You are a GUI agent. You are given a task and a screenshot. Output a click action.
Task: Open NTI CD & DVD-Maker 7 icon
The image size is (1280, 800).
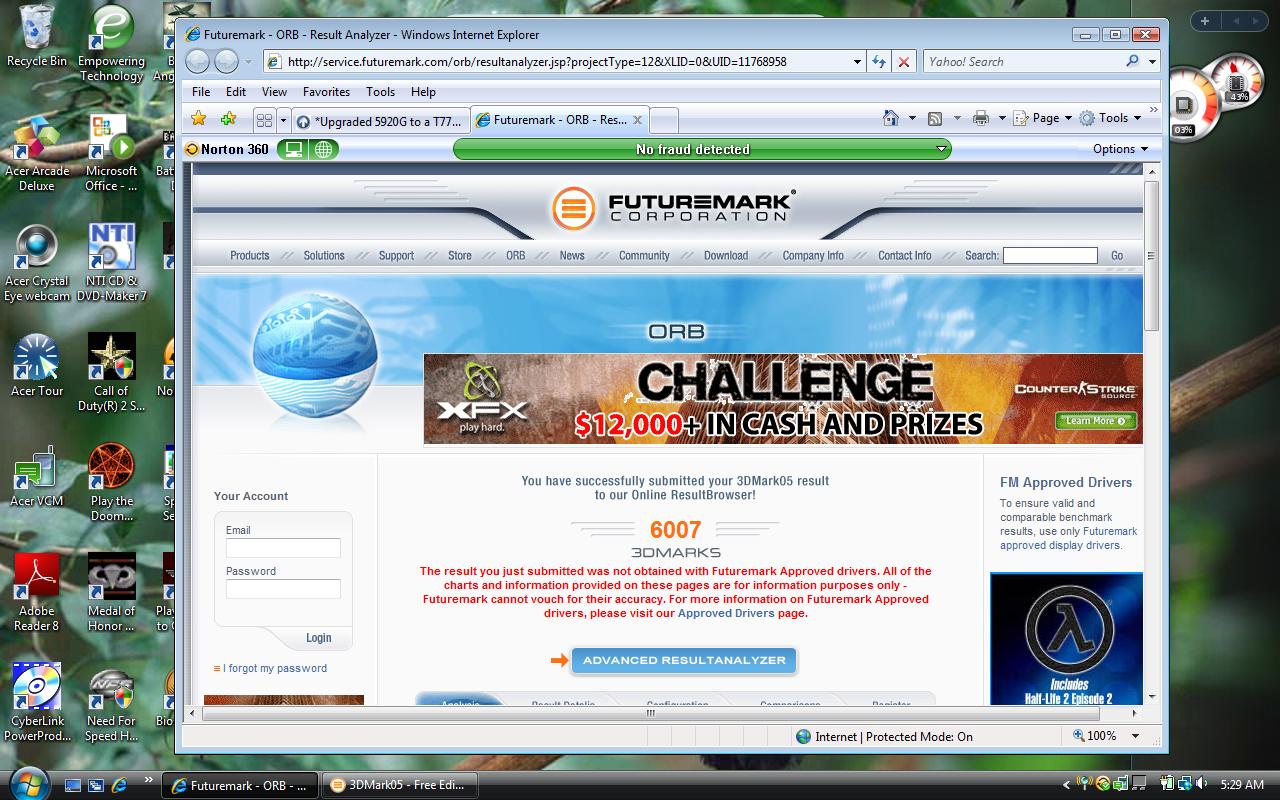click(x=111, y=262)
